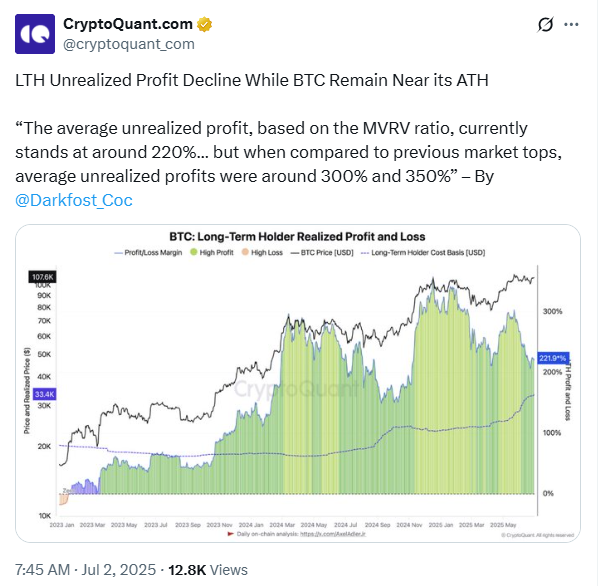Open the three-dot More options menu
Screen dimensions: 600x586
point(571,24)
